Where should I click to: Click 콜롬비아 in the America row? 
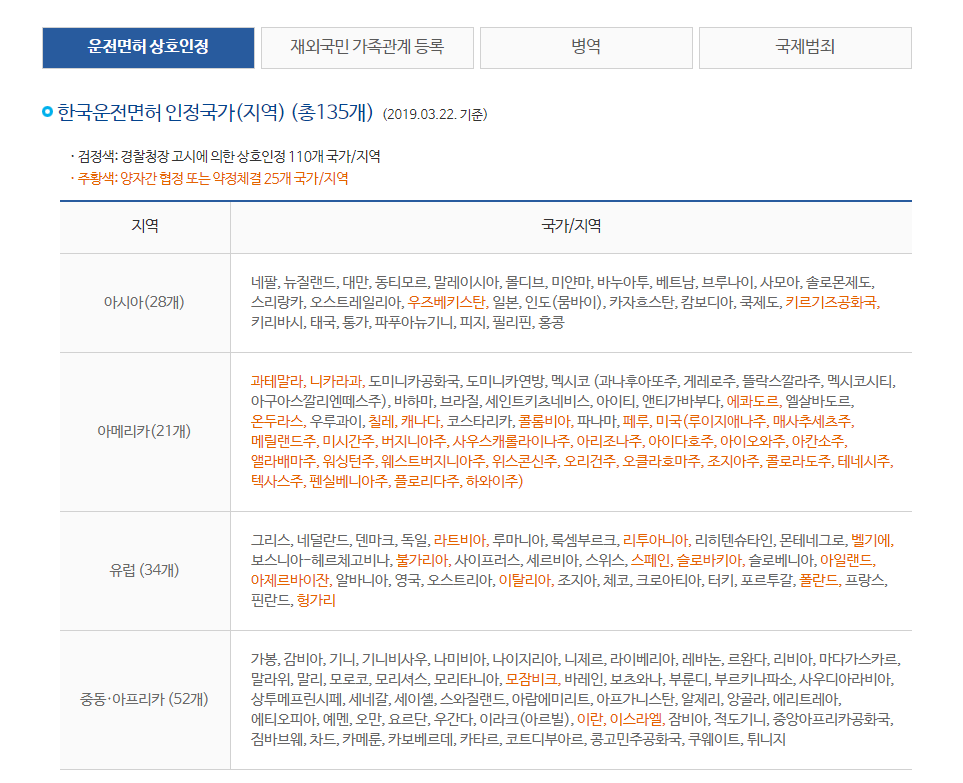click(x=545, y=421)
